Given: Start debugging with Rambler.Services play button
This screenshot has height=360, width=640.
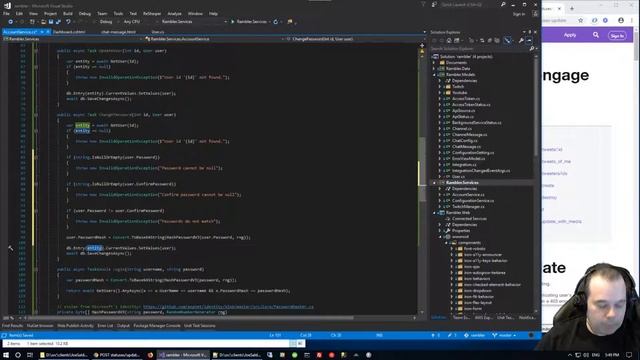Looking at the screenshot, I should click(249, 22).
